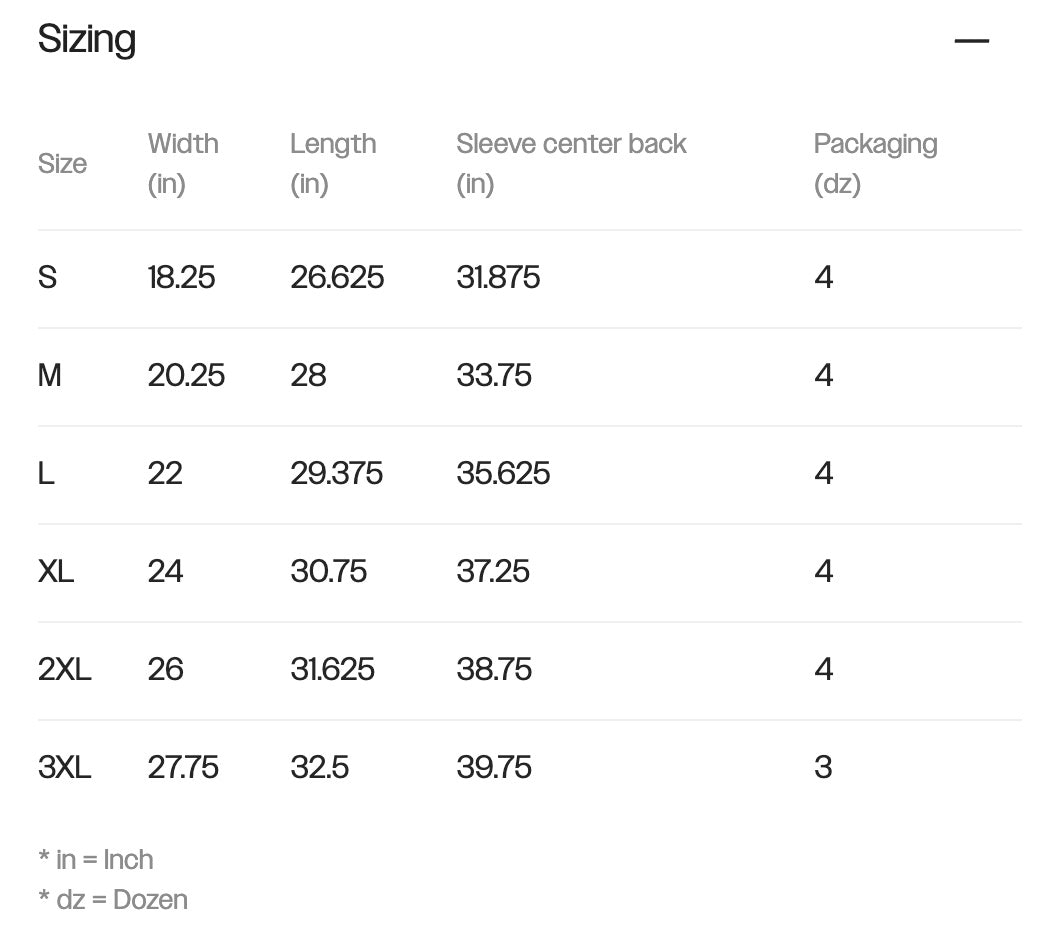1046x940 pixels.
Task: Click the 33.75 sleeve value for M
Action: click(494, 376)
